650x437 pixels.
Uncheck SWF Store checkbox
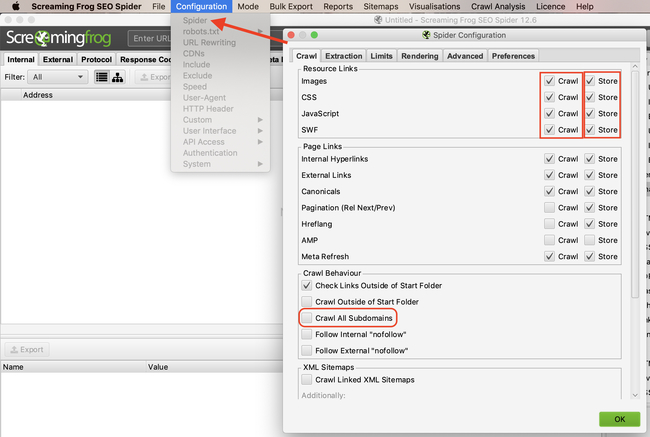pyautogui.click(x=589, y=130)
